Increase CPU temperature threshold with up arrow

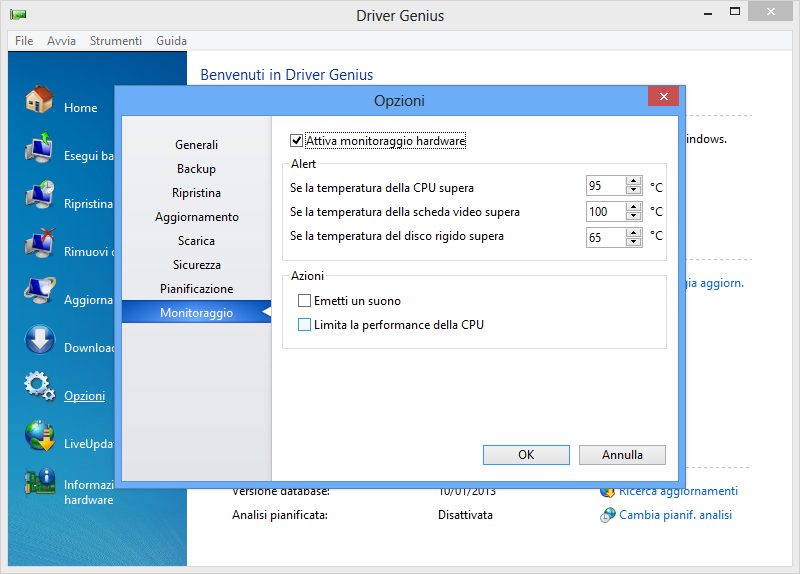(634, 181)
